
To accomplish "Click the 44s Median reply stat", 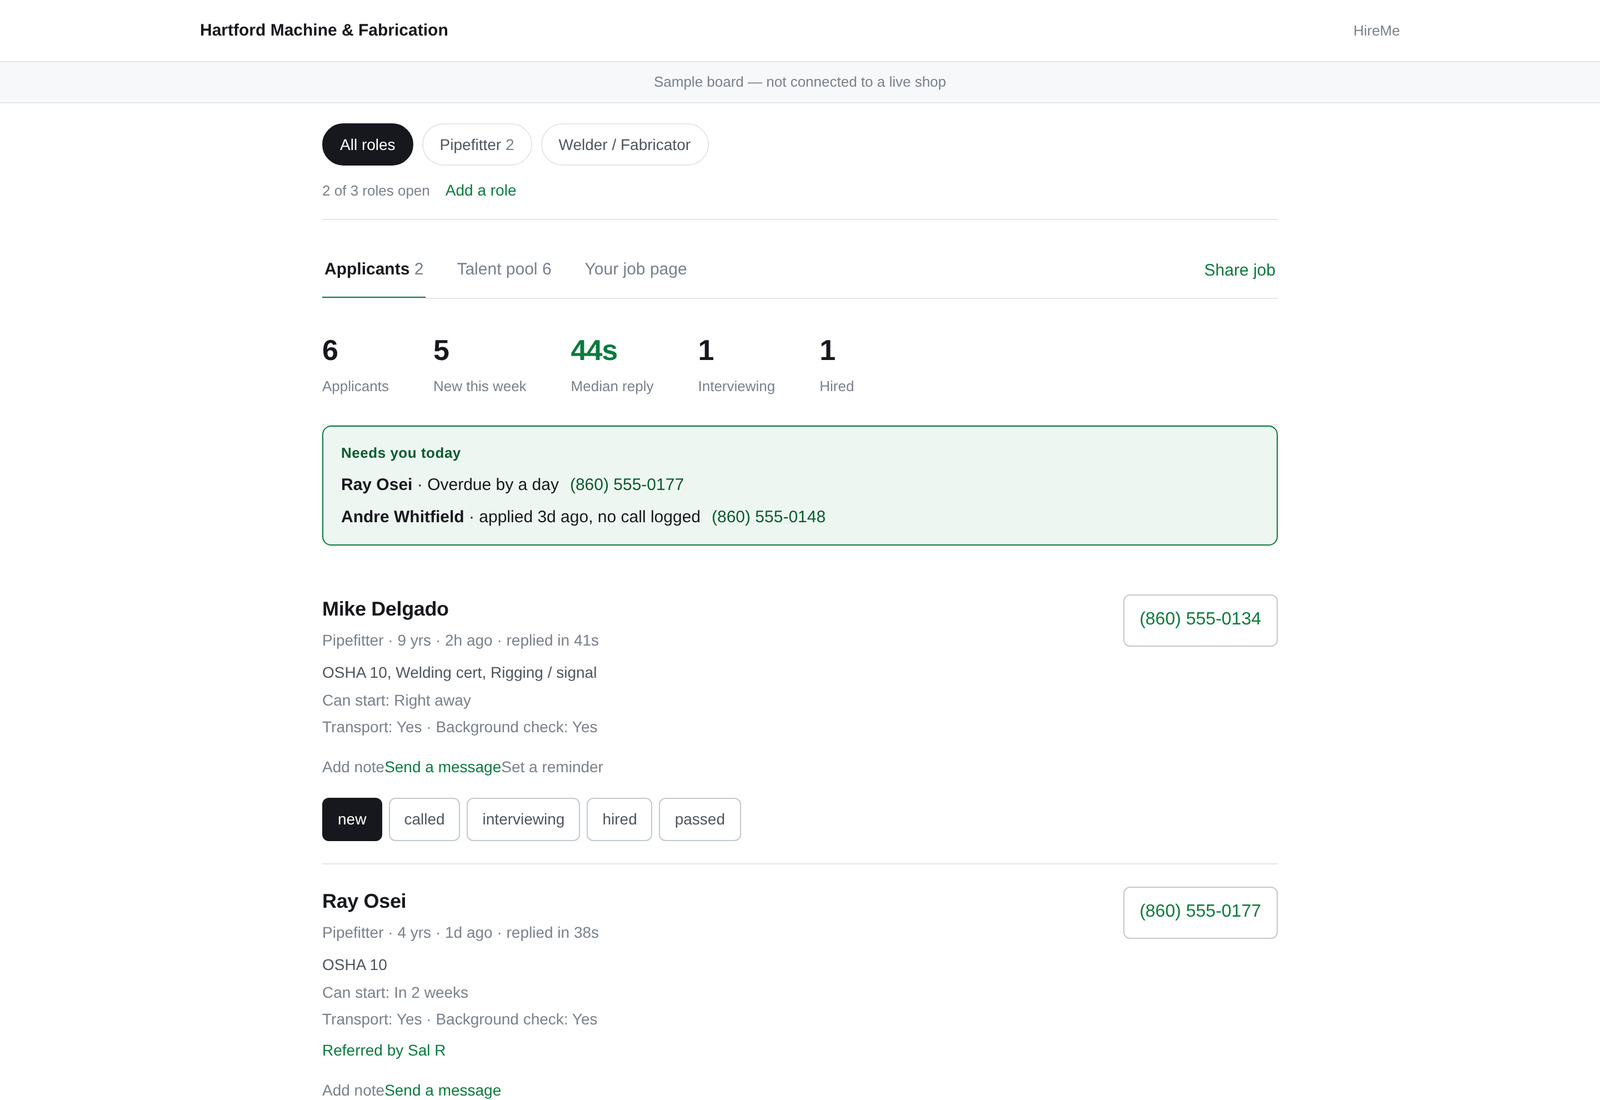I will click(612, 365).
